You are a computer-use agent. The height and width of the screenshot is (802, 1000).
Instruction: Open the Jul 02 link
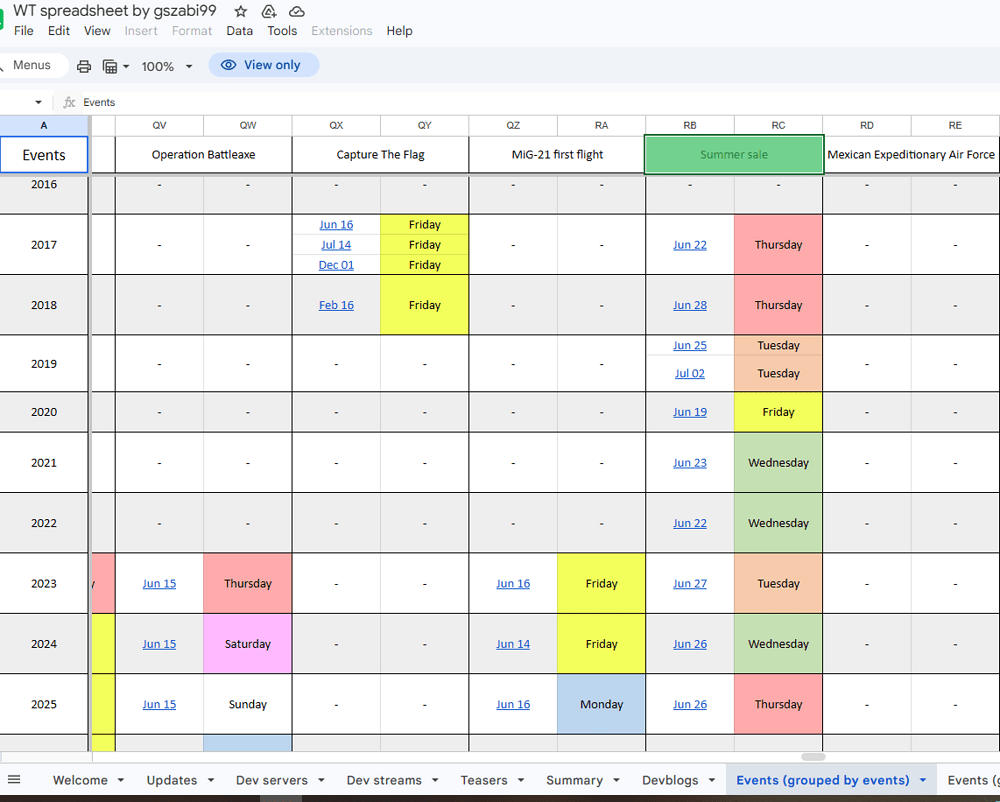(690, 374)
